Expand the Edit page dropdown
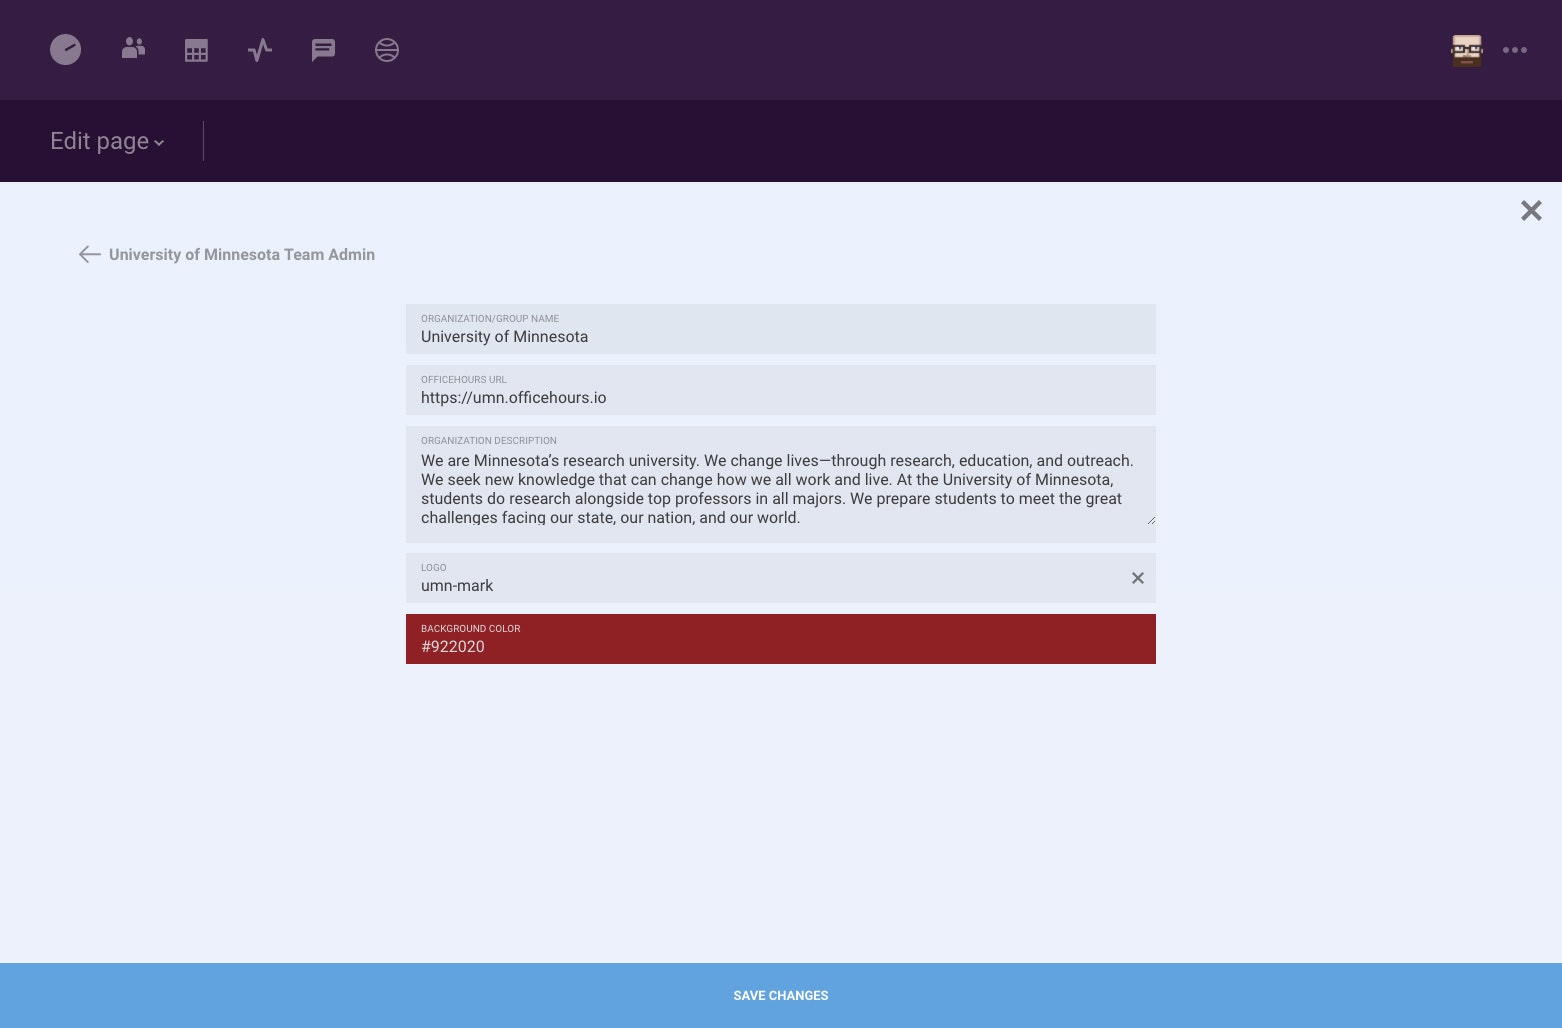This screenshot has height=1028, width=1562. click(x=107, y=141)
